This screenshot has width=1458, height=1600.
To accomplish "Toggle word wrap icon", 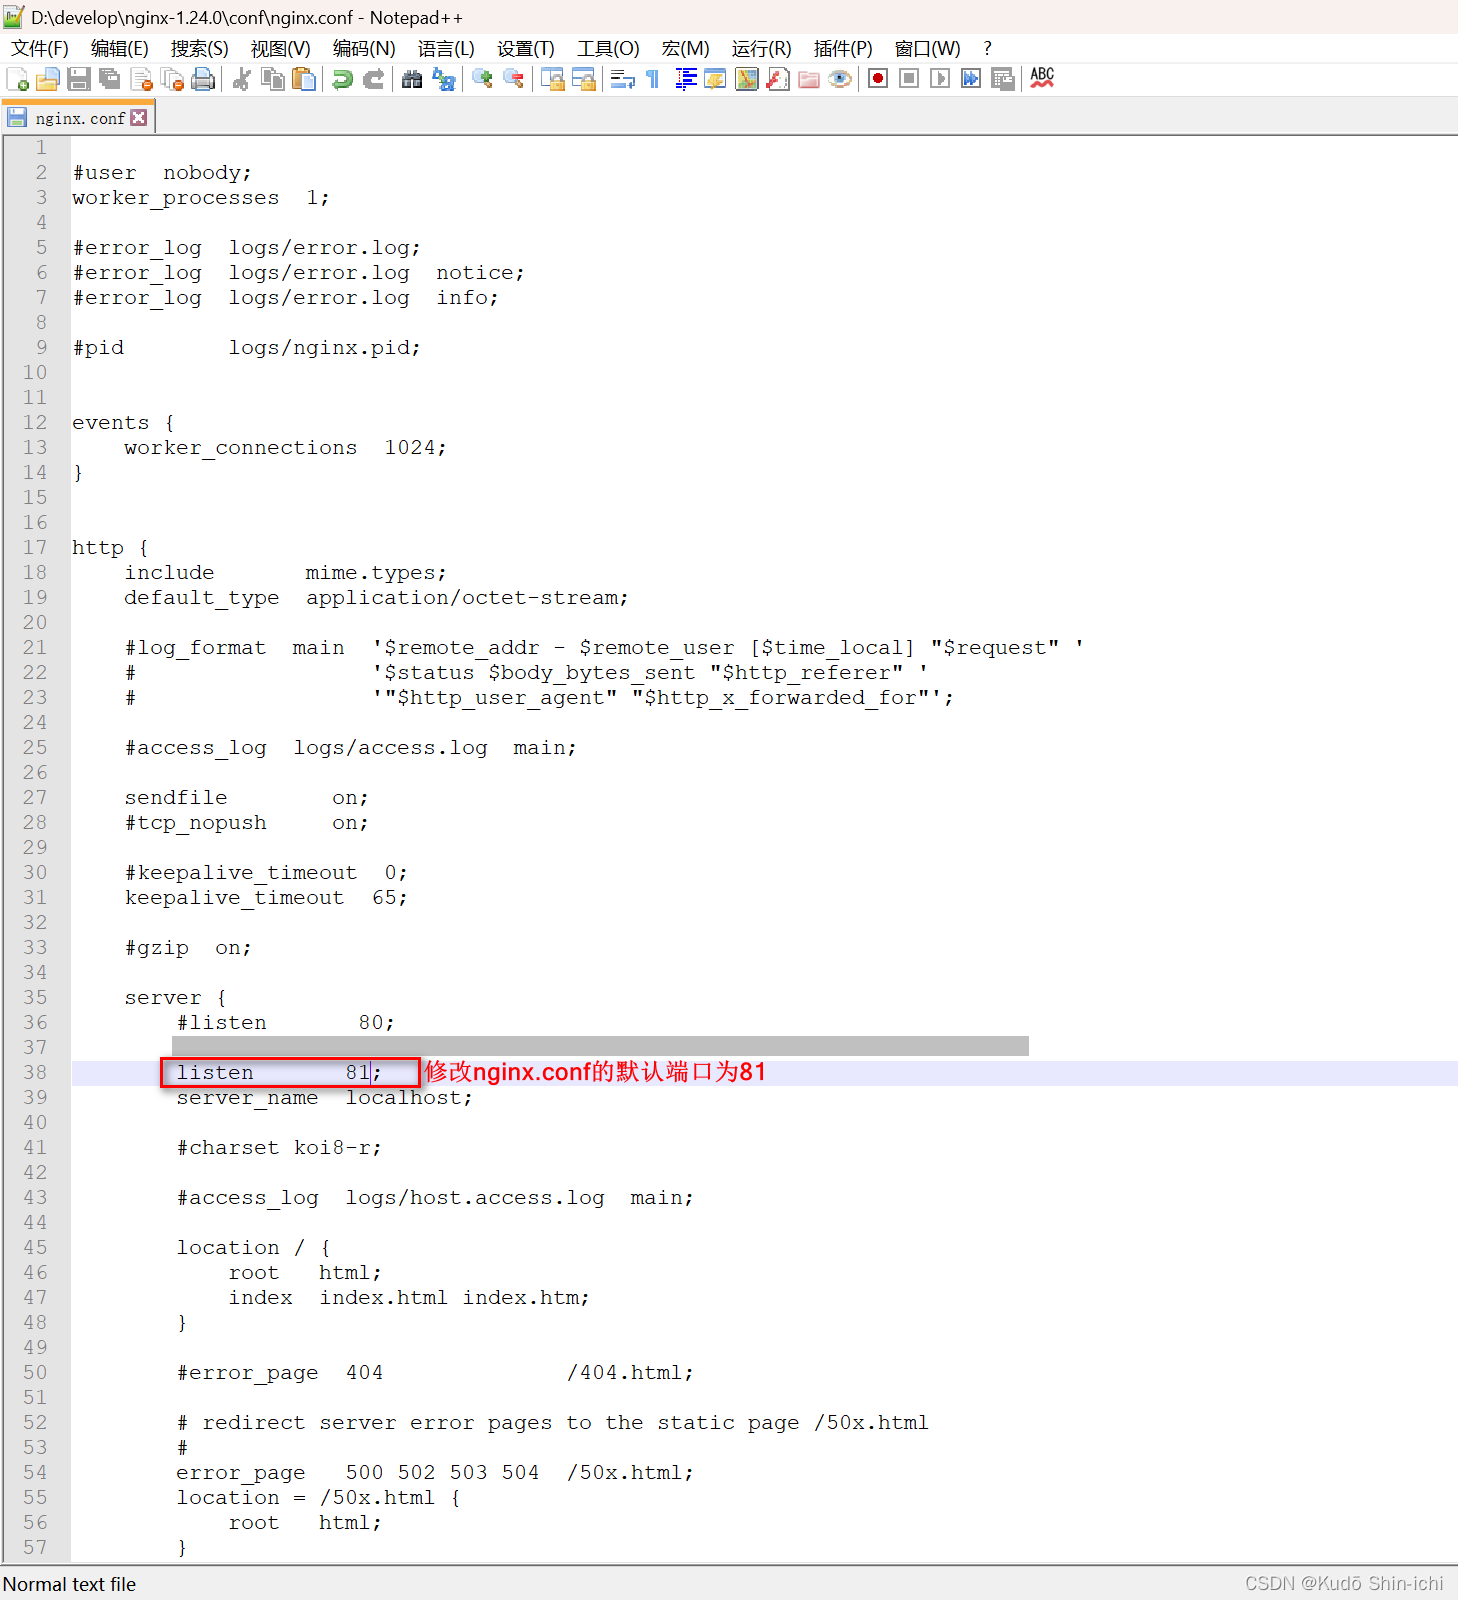I will [x=622, y=79].
